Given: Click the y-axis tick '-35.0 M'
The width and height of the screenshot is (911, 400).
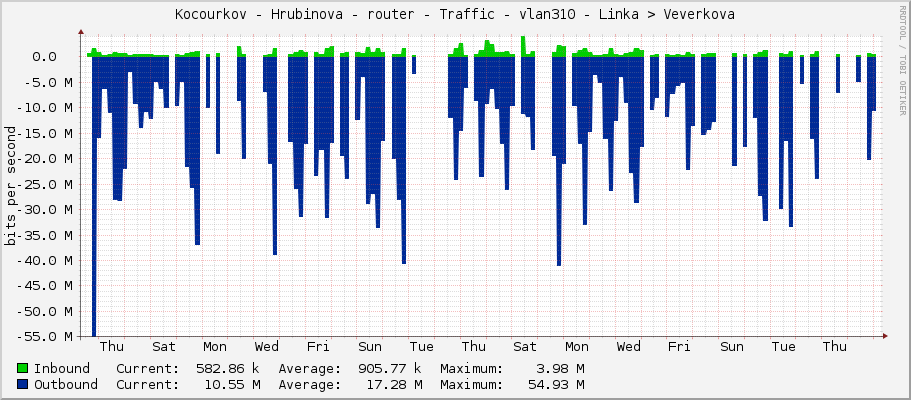Looking at the screenshot, I should [44, 235].
